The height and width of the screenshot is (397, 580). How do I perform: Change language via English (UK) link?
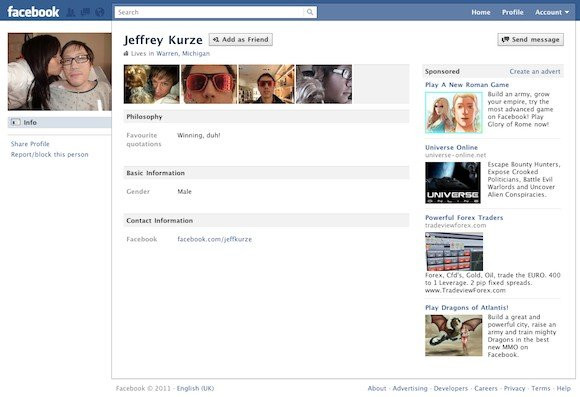[x=195, y=388]
